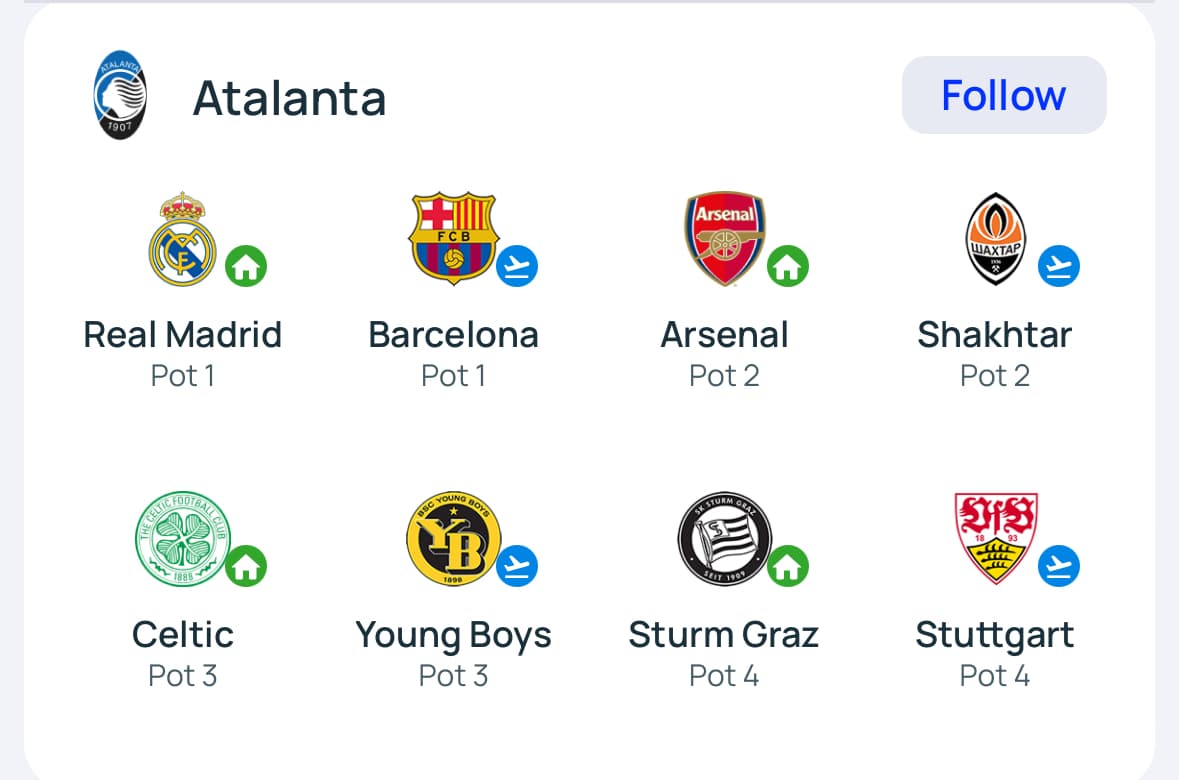Image resolution: width=1179 pixels, height=780 pixels.
Task: Select the Barcelona club badge
Action: pos(453,238)
